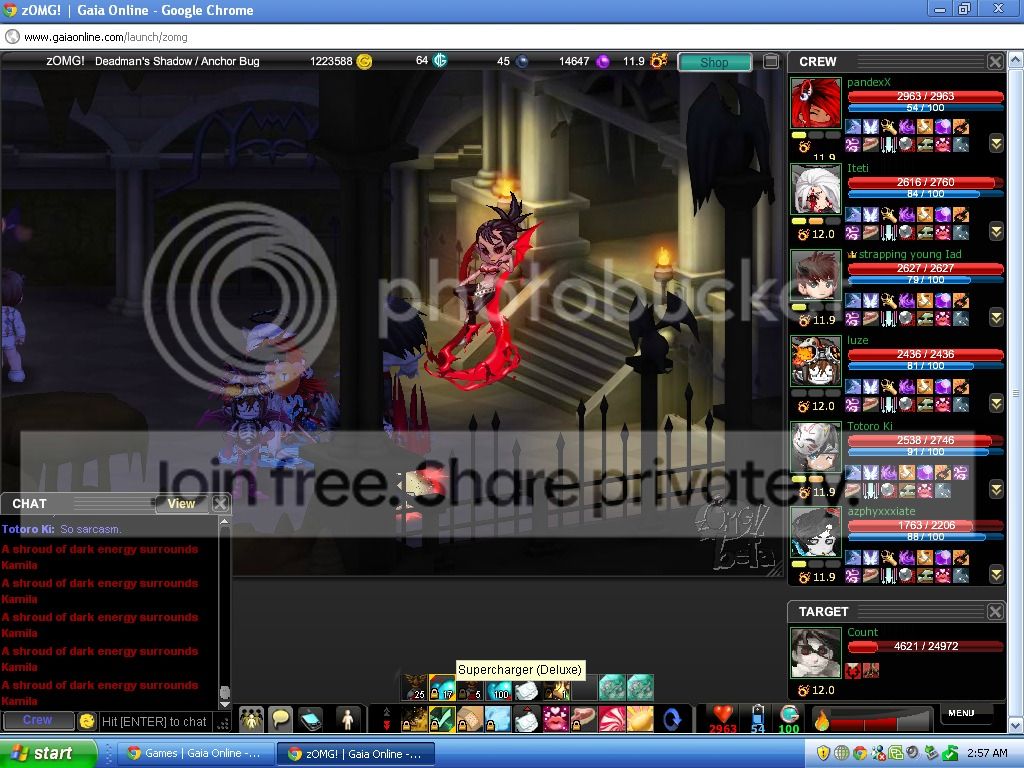Close the TARGET panel
The height and width of the screenshot is (768, 1024).
(995, 611)
